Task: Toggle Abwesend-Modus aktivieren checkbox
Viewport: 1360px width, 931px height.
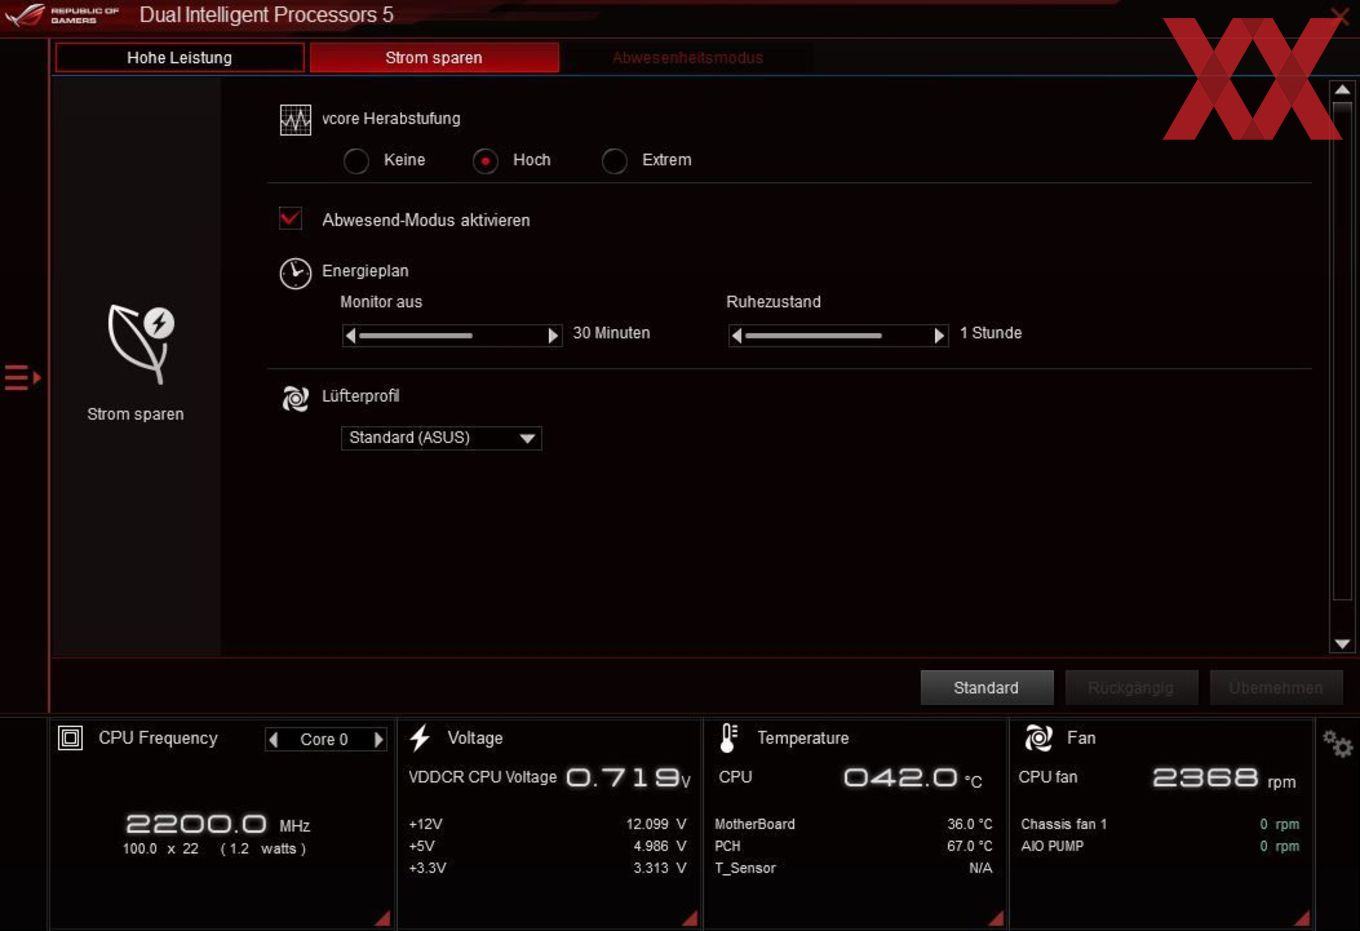Action: pyautogui.click(x=290, y=218)
